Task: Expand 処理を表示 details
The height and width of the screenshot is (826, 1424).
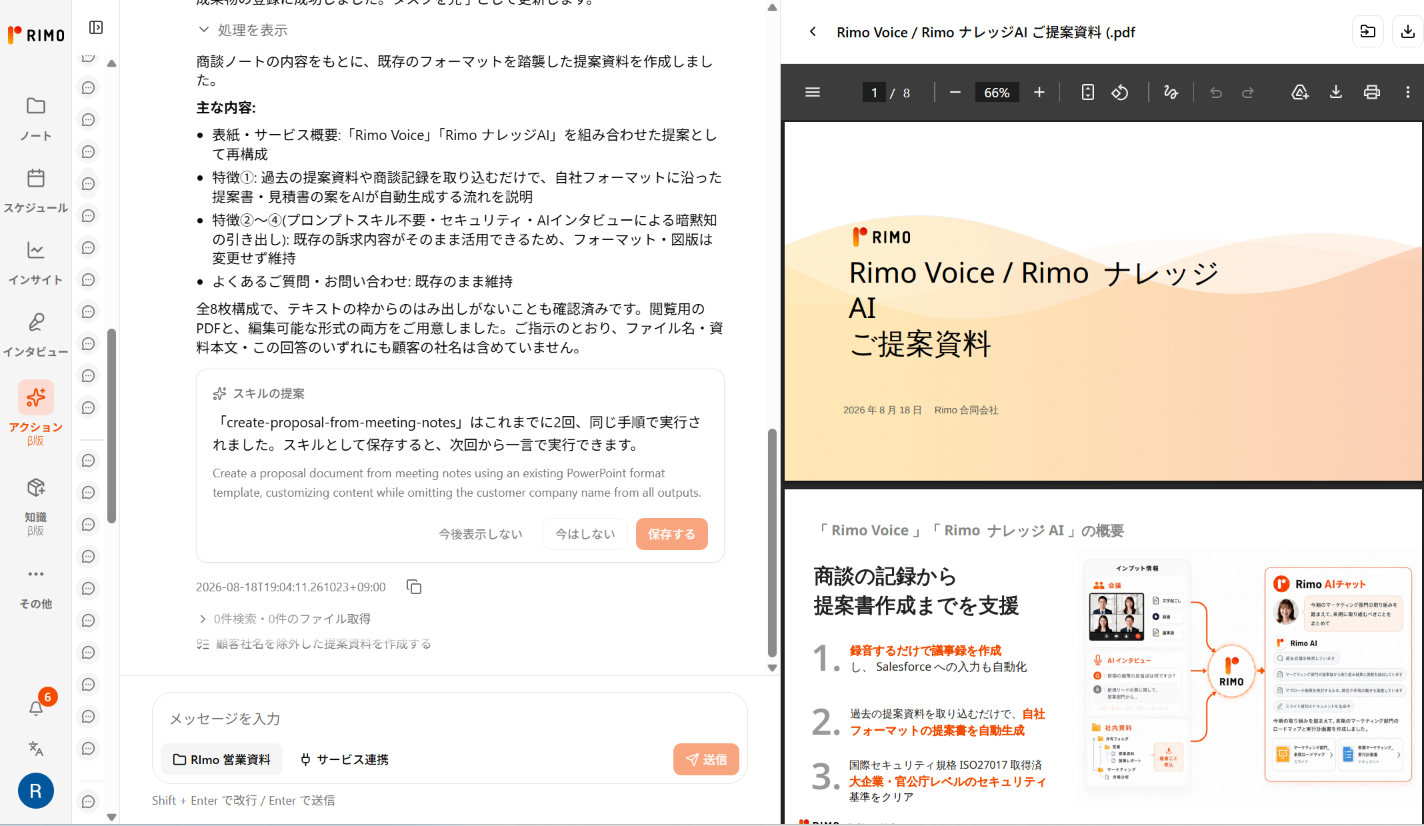Action: (x=243, y=30)
